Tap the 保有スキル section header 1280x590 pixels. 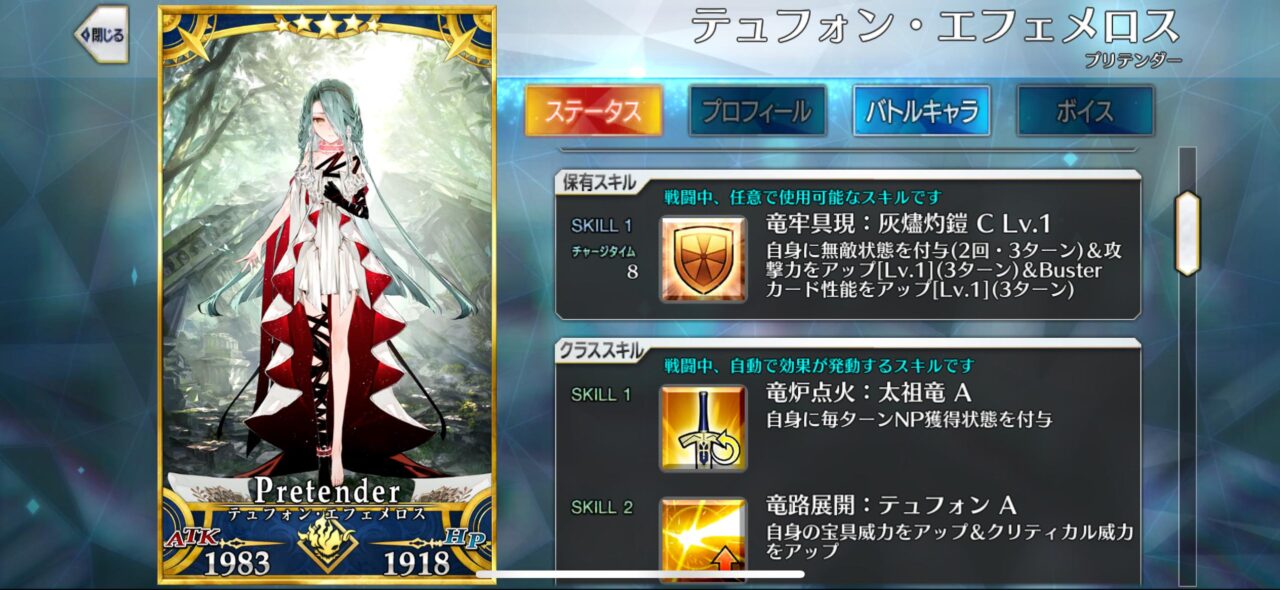[596, 183]
